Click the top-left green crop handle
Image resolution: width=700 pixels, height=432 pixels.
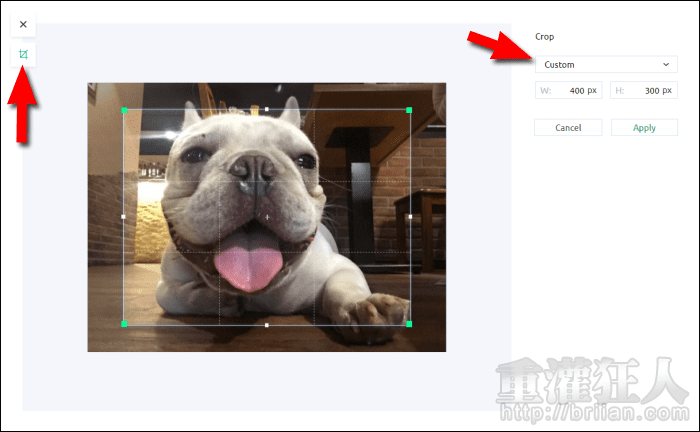coord(124,109)
